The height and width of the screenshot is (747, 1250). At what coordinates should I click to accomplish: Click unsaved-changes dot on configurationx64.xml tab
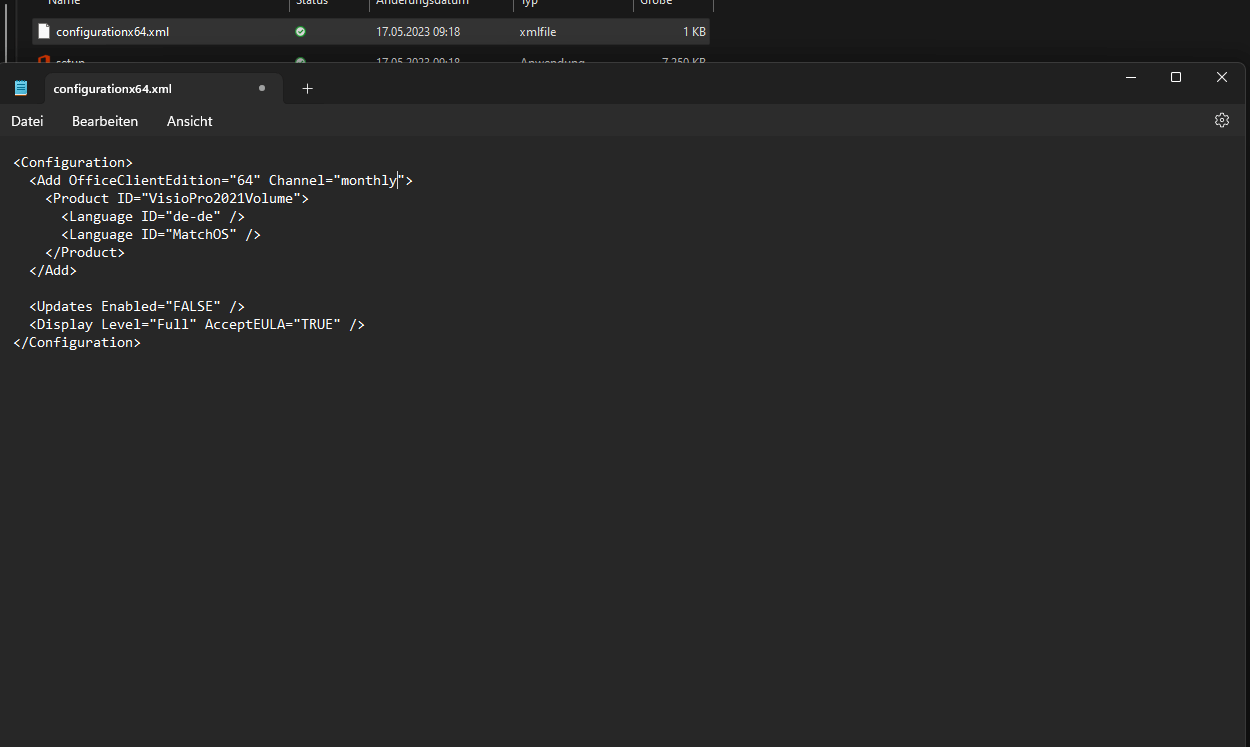point(262,88)
